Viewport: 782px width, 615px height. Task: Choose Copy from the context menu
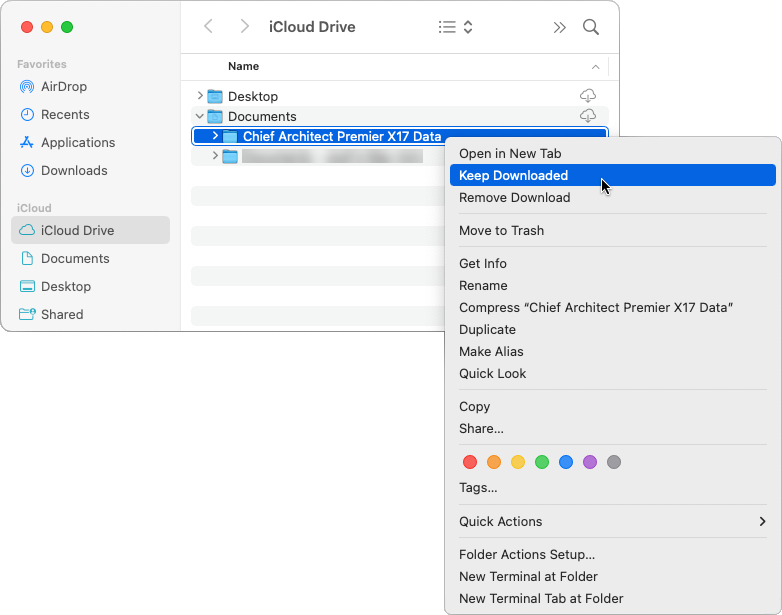coord(612,407)
